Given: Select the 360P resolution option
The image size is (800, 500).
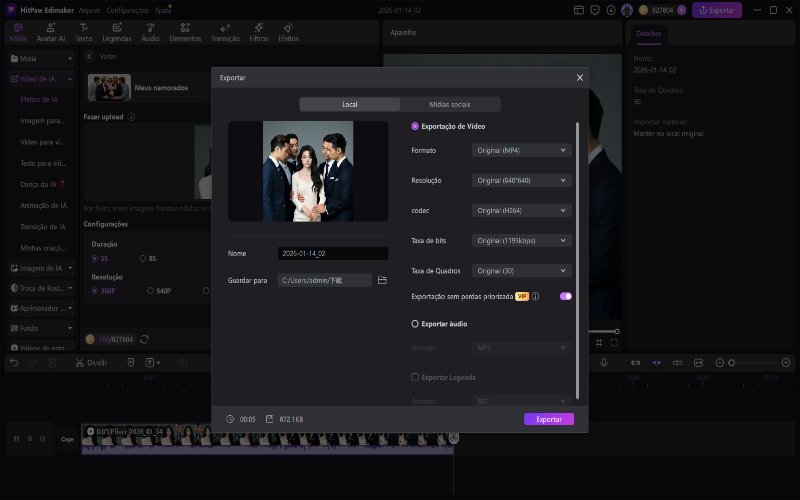Looking at the screenshot, I should click(x=95, y=291).
